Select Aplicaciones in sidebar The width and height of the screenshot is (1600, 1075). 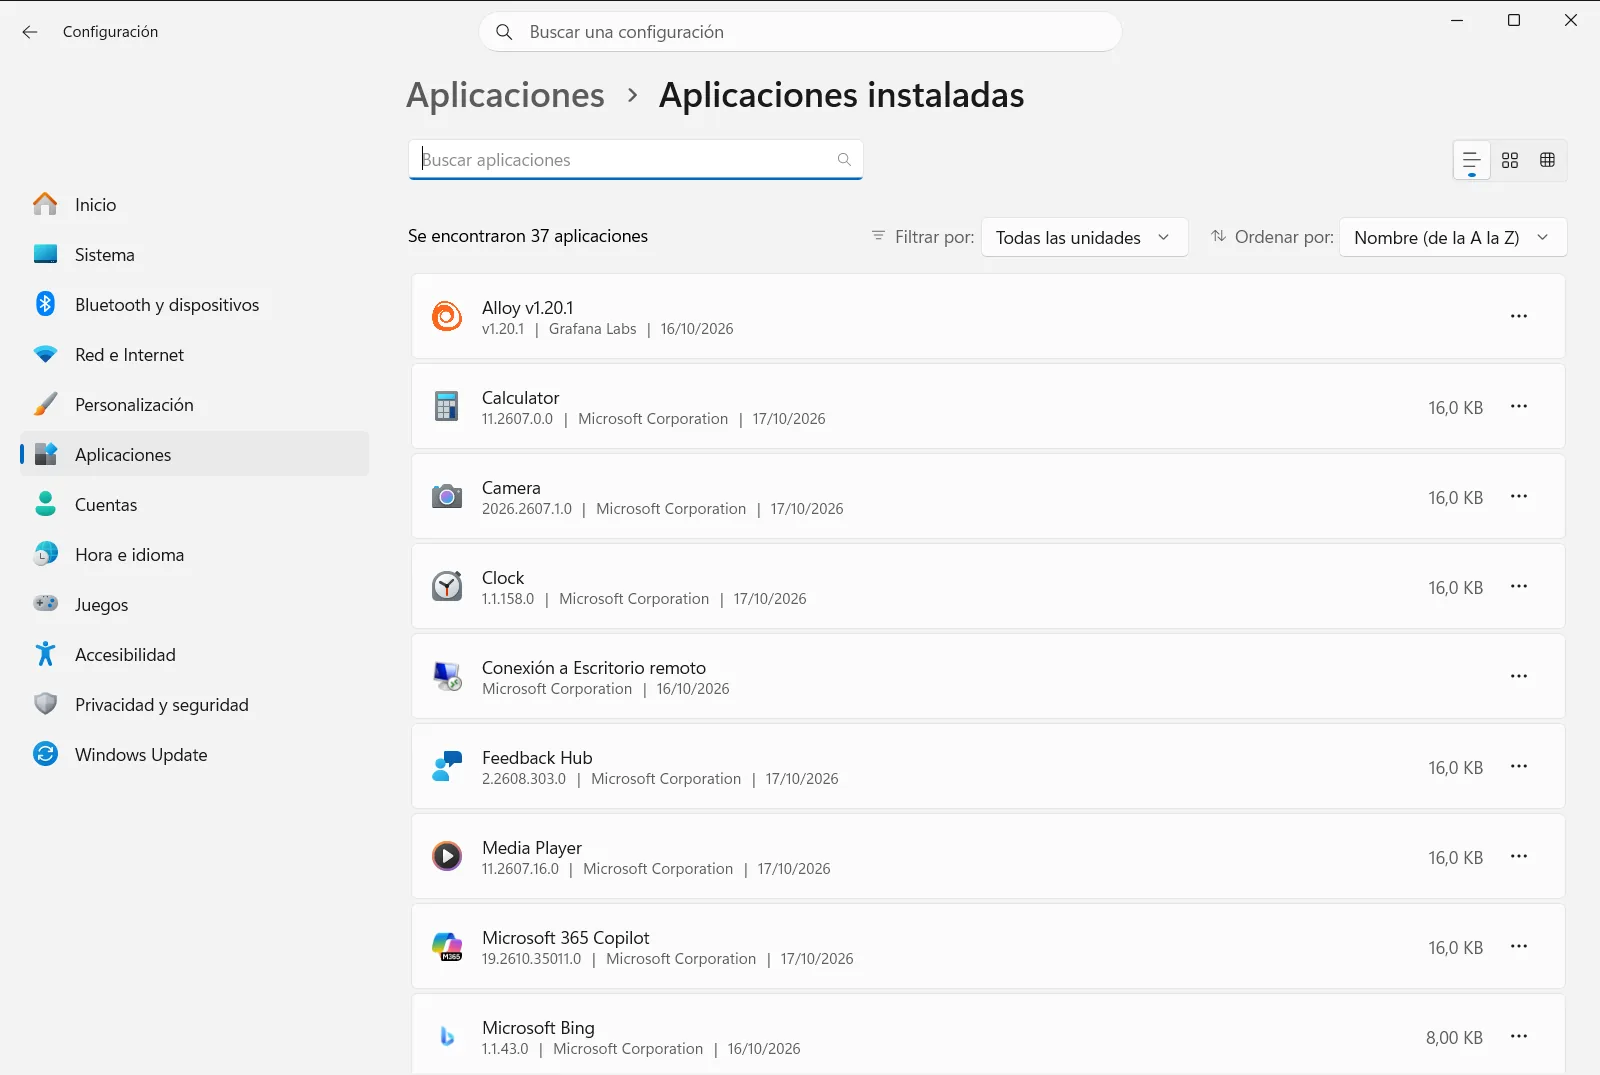pos(195,454)
